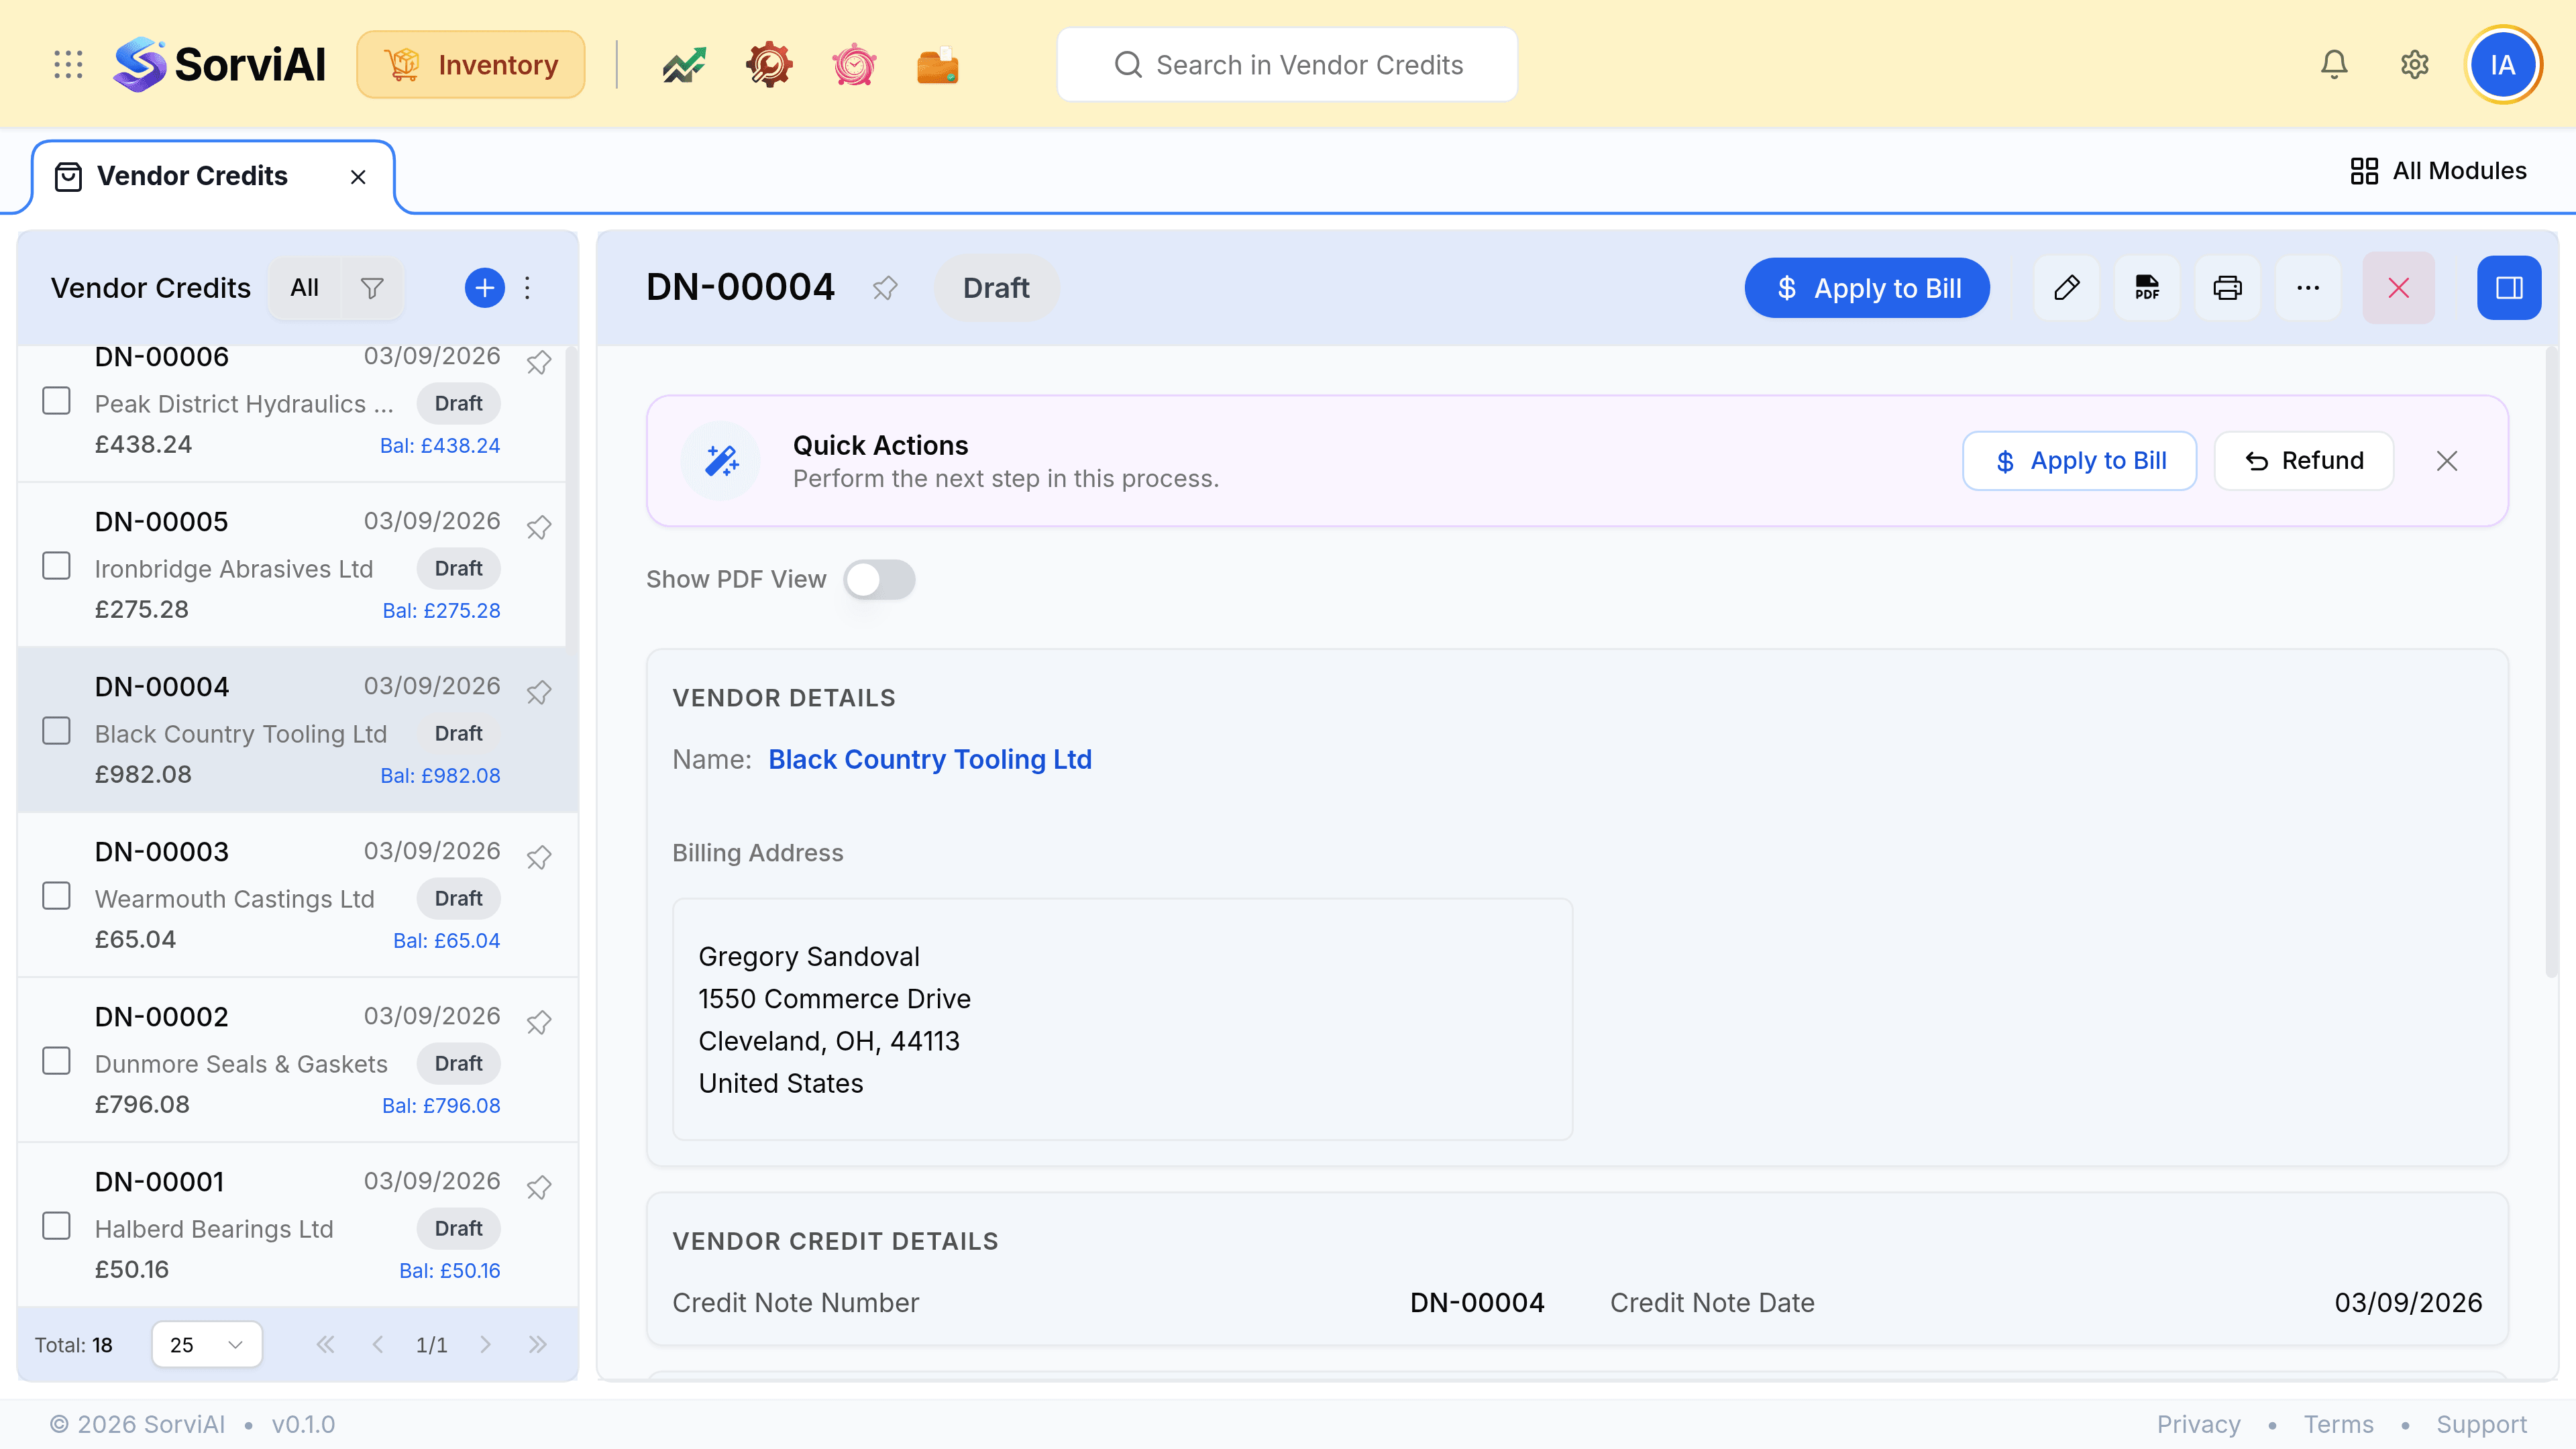The width and height of the screenshot is (2576, 1449).
Task: Click the detail pane vertical scrollbar
Action: coord(2551,662)
